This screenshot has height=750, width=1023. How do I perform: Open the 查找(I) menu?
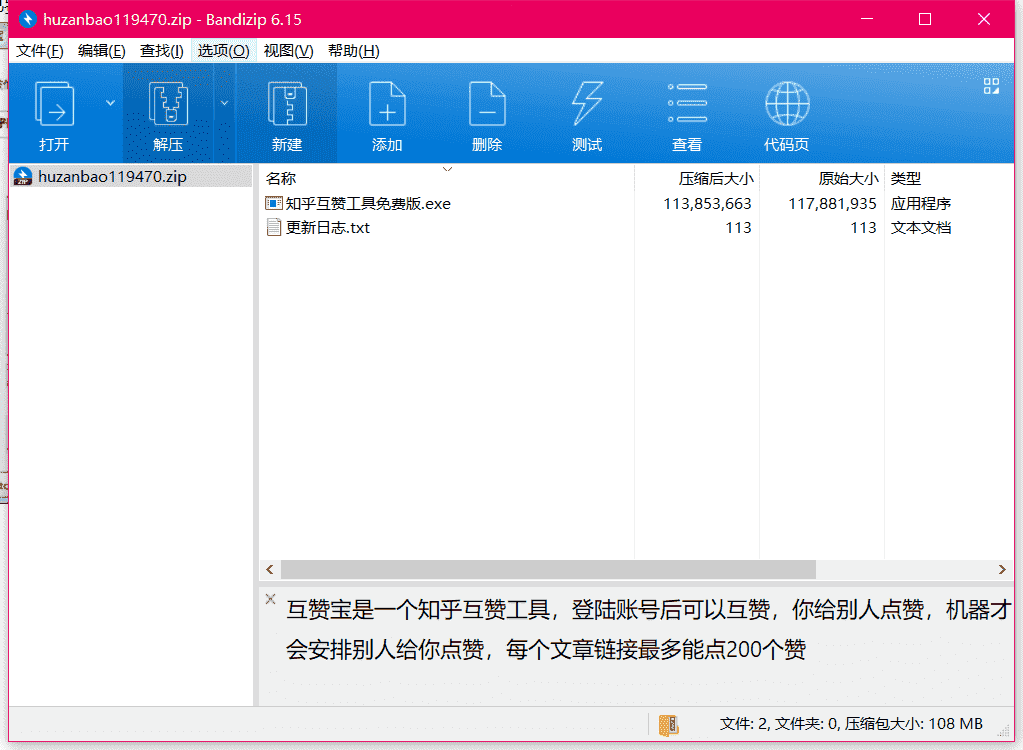click(x=161, y=51)
